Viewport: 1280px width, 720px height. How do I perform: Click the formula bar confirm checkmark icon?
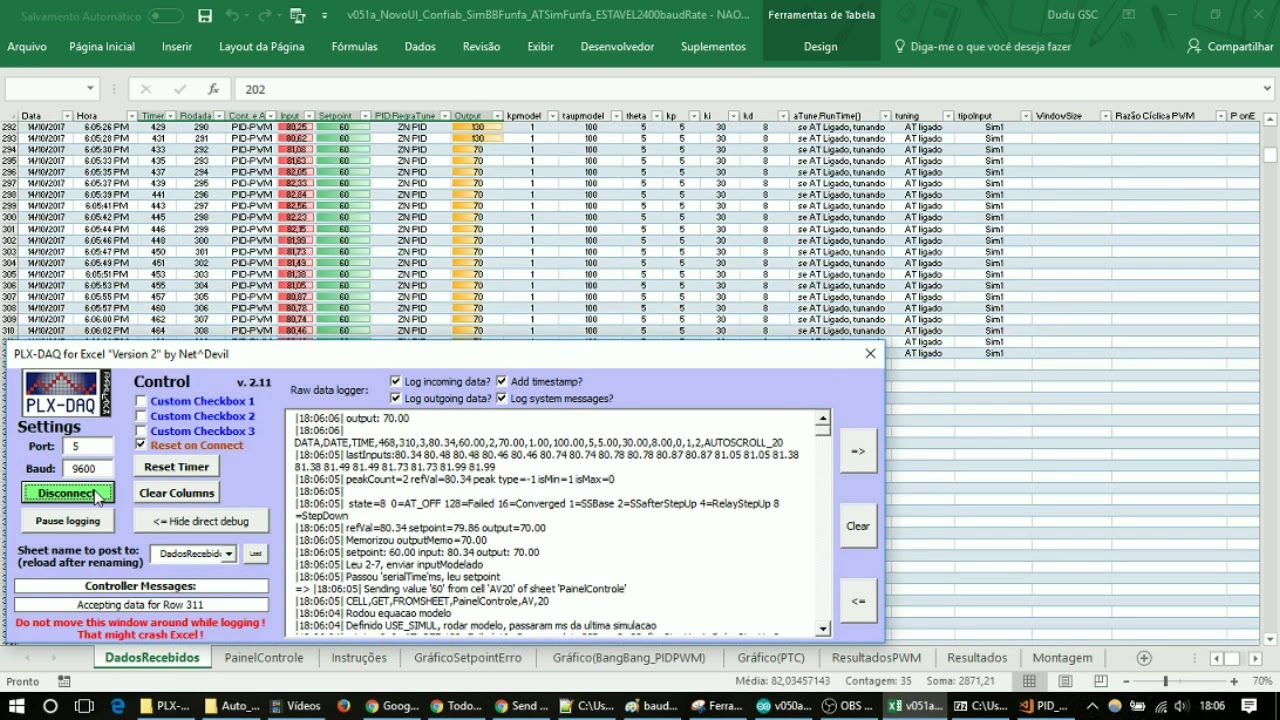pyautogui.click(x=180, y=89)
